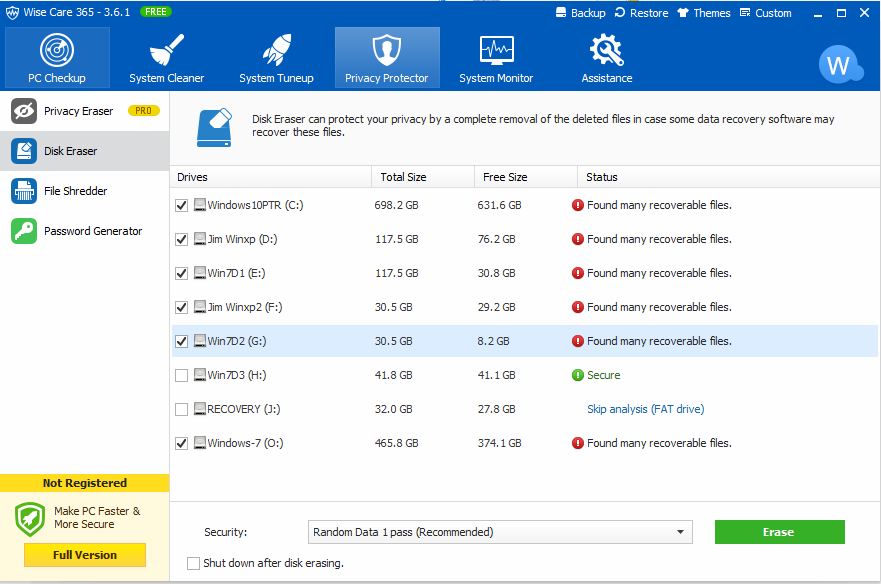Open Custom from the title bar

765,13
